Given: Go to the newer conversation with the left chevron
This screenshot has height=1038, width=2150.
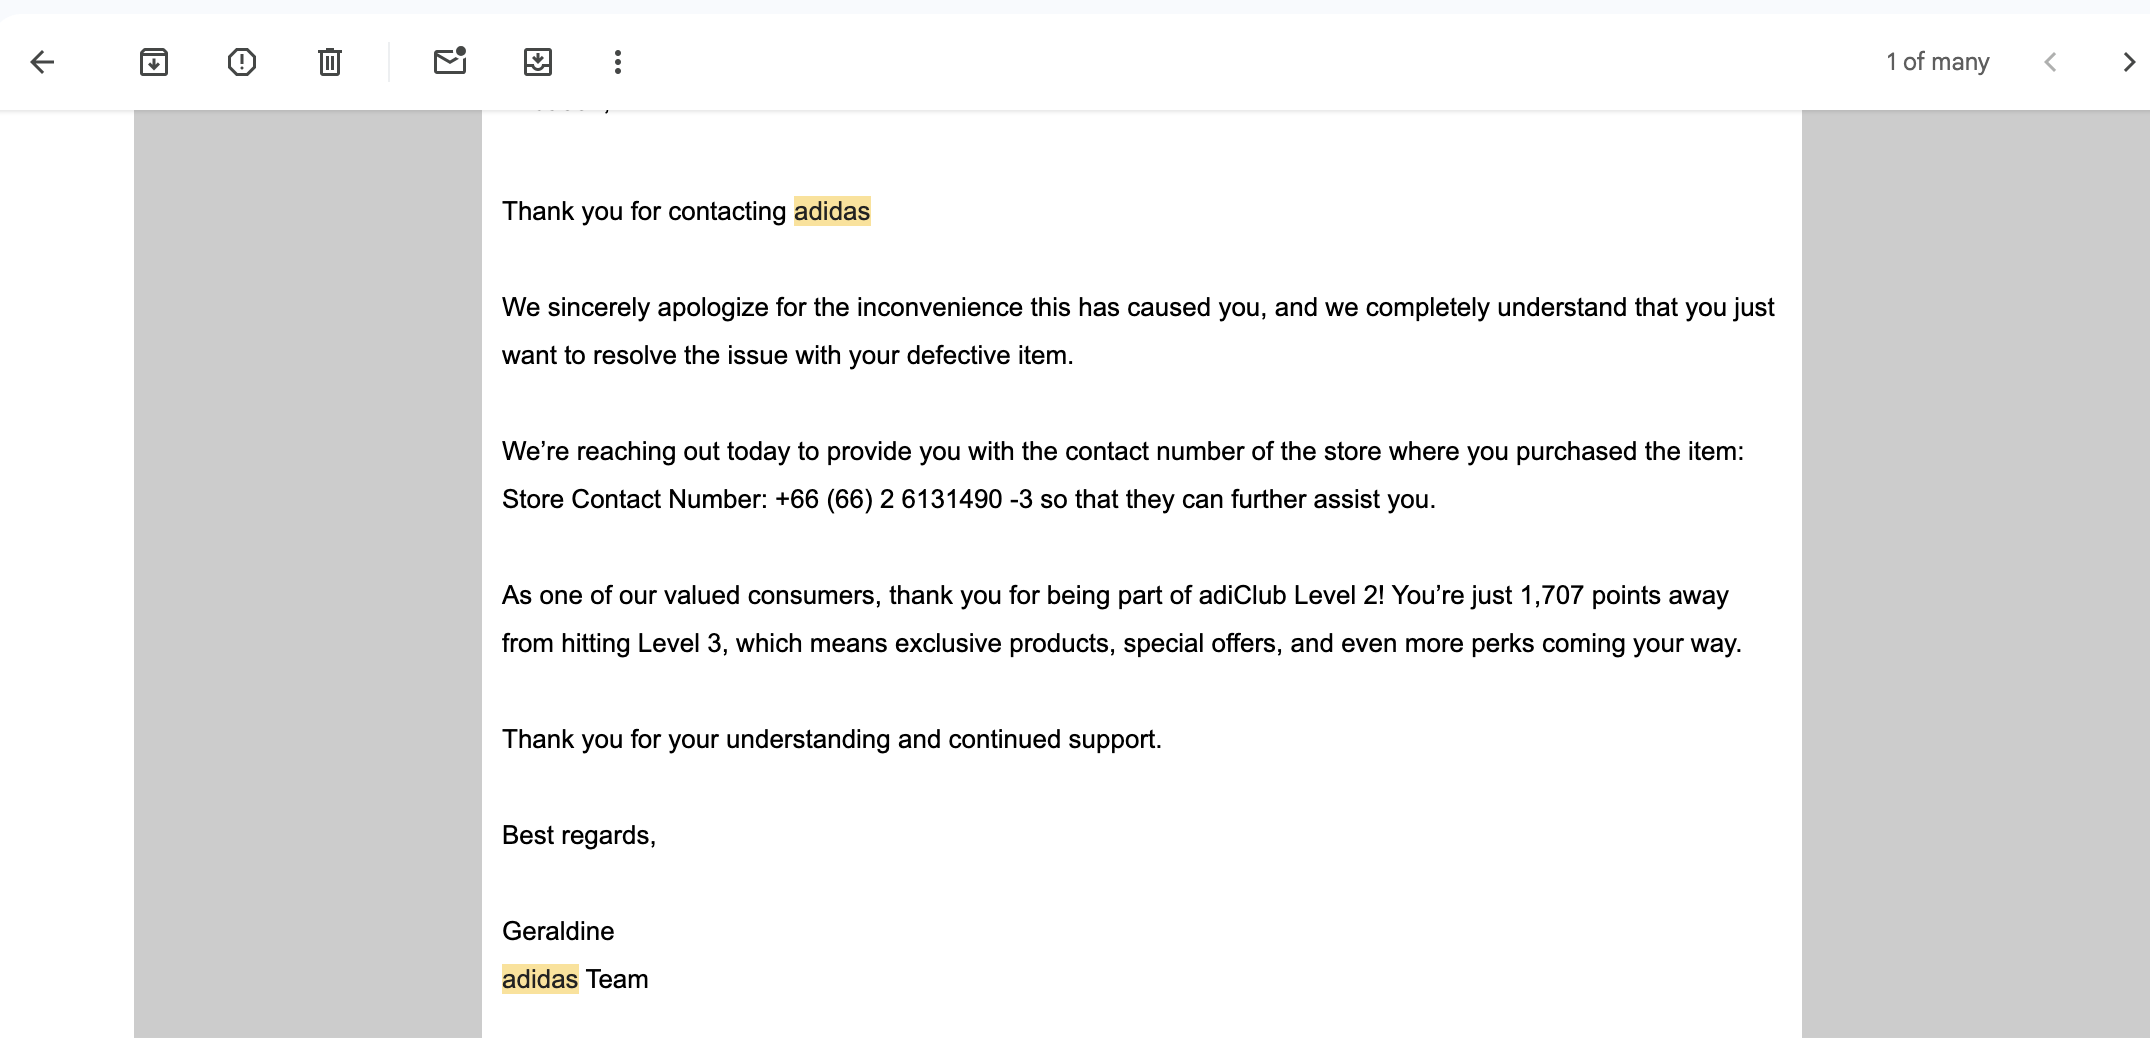Looking at the screenshot, I should pyautogui.click(x=2050, y=62).
